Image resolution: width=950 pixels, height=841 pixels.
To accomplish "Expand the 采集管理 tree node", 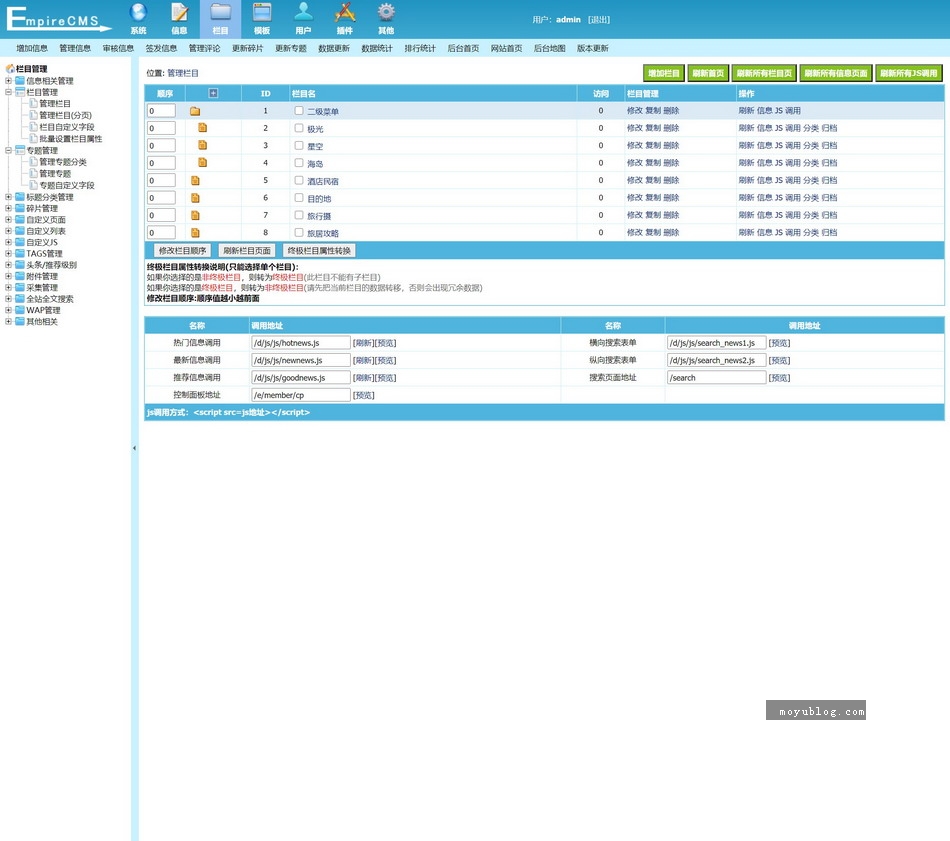I will (8, 287).
